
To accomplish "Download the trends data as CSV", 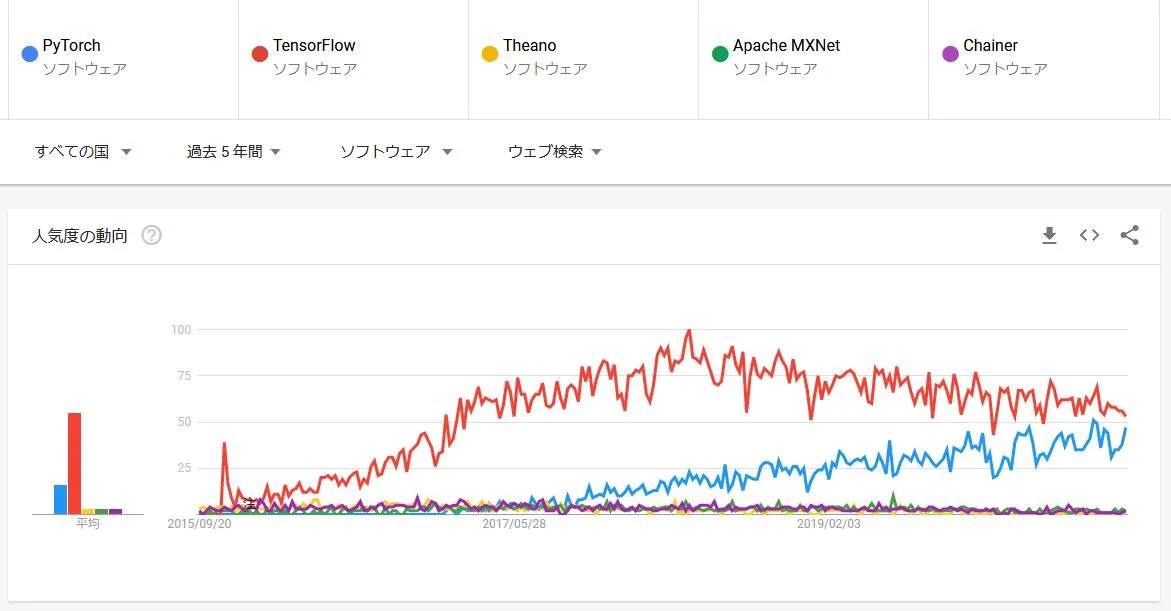I will [x=1049, y=236].
